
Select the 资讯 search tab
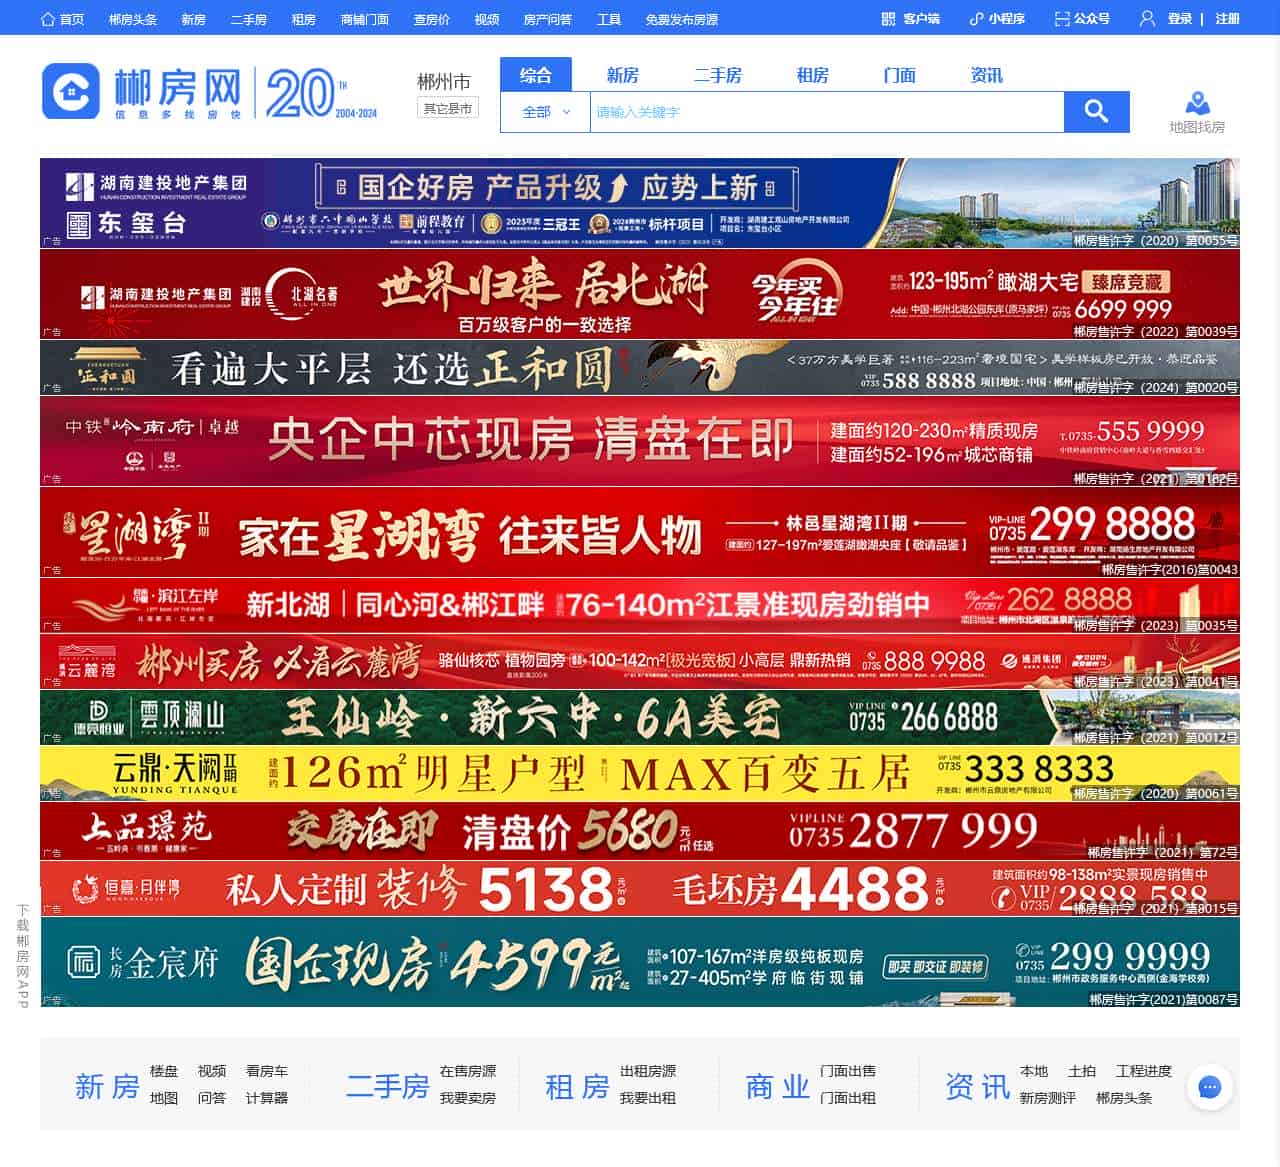pos(986,74)
